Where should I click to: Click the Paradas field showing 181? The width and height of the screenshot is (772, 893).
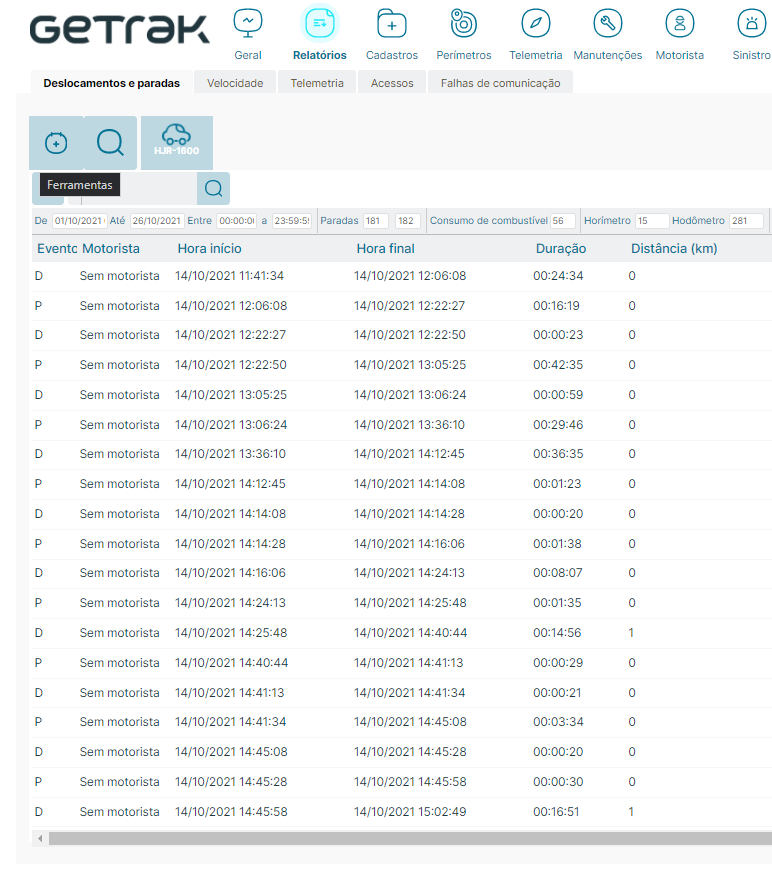point(376,221)
